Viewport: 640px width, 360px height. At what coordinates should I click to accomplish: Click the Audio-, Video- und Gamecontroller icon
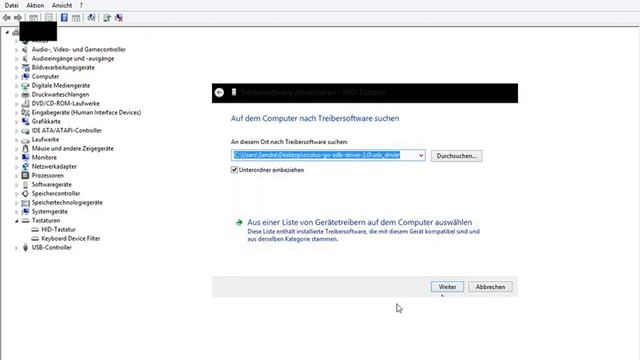click(x=25, y=49)
